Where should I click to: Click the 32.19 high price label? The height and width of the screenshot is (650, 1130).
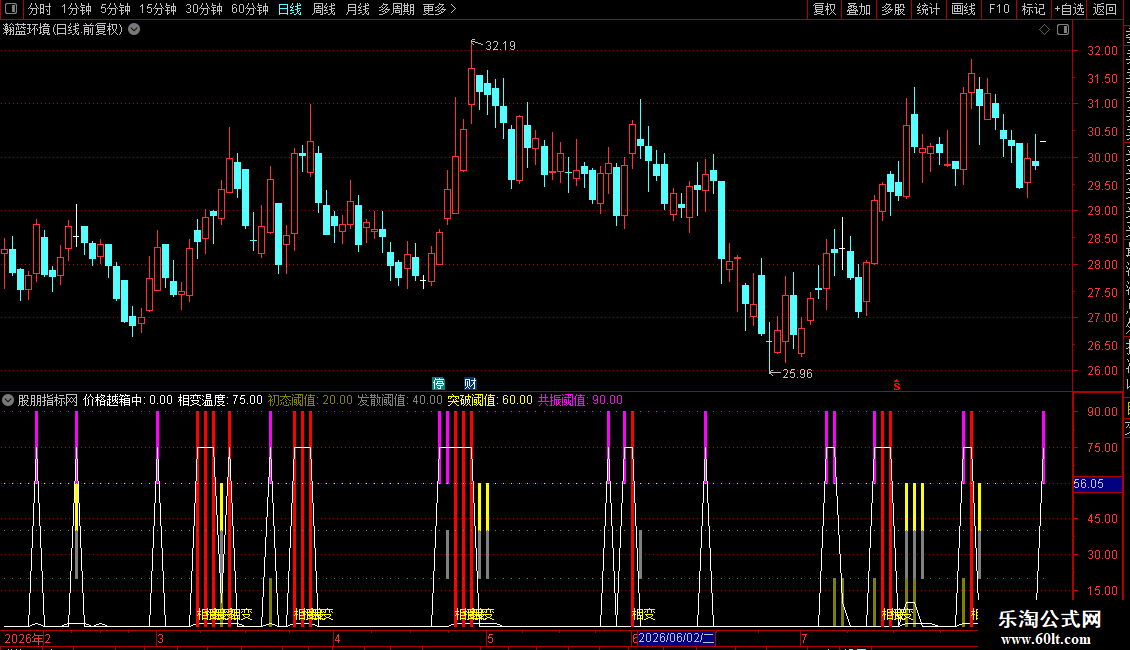(x=500, y=45)
